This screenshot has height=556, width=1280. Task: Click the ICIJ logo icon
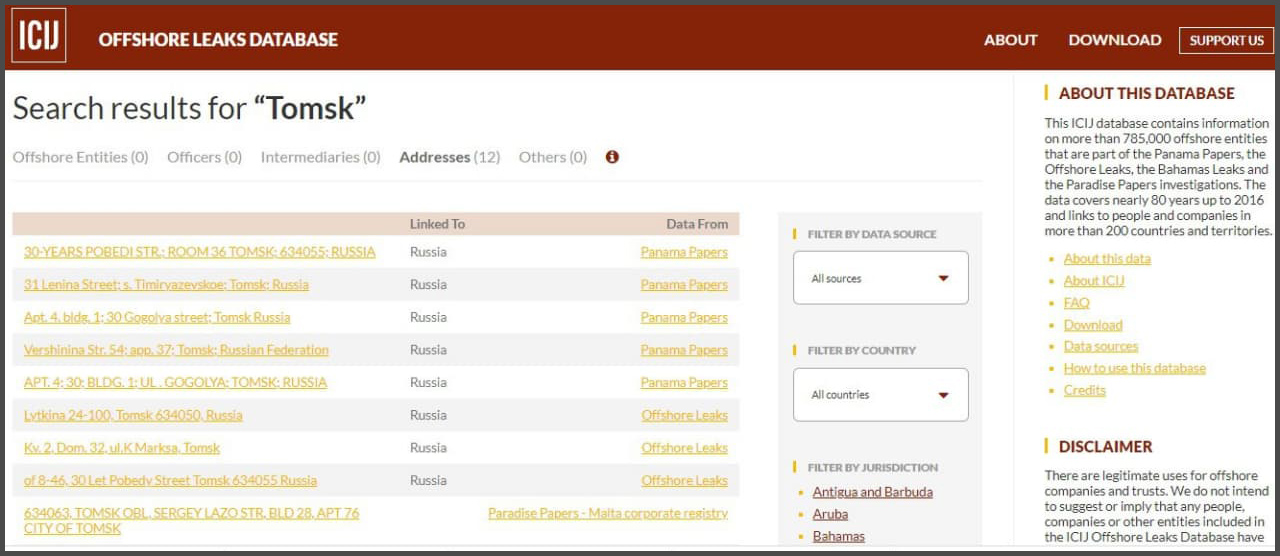39,36
